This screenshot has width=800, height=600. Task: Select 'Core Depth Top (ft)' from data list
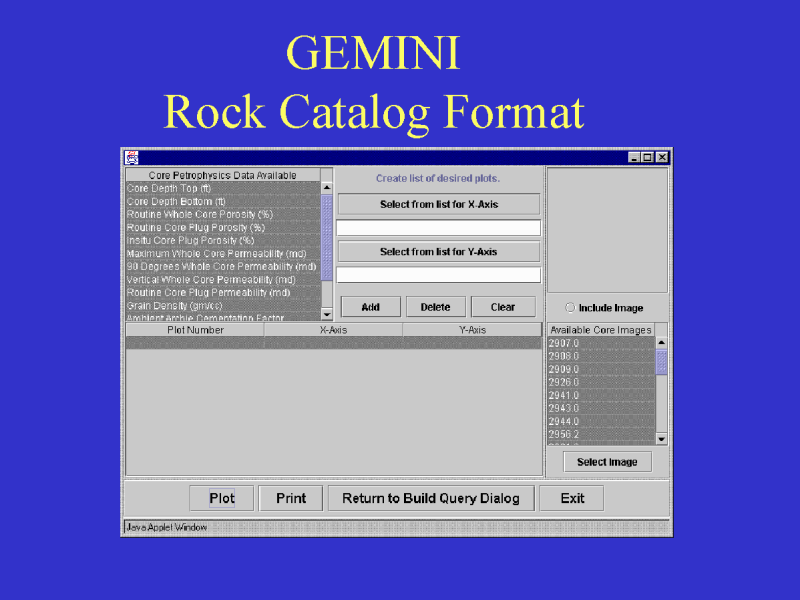pos(223,188)
